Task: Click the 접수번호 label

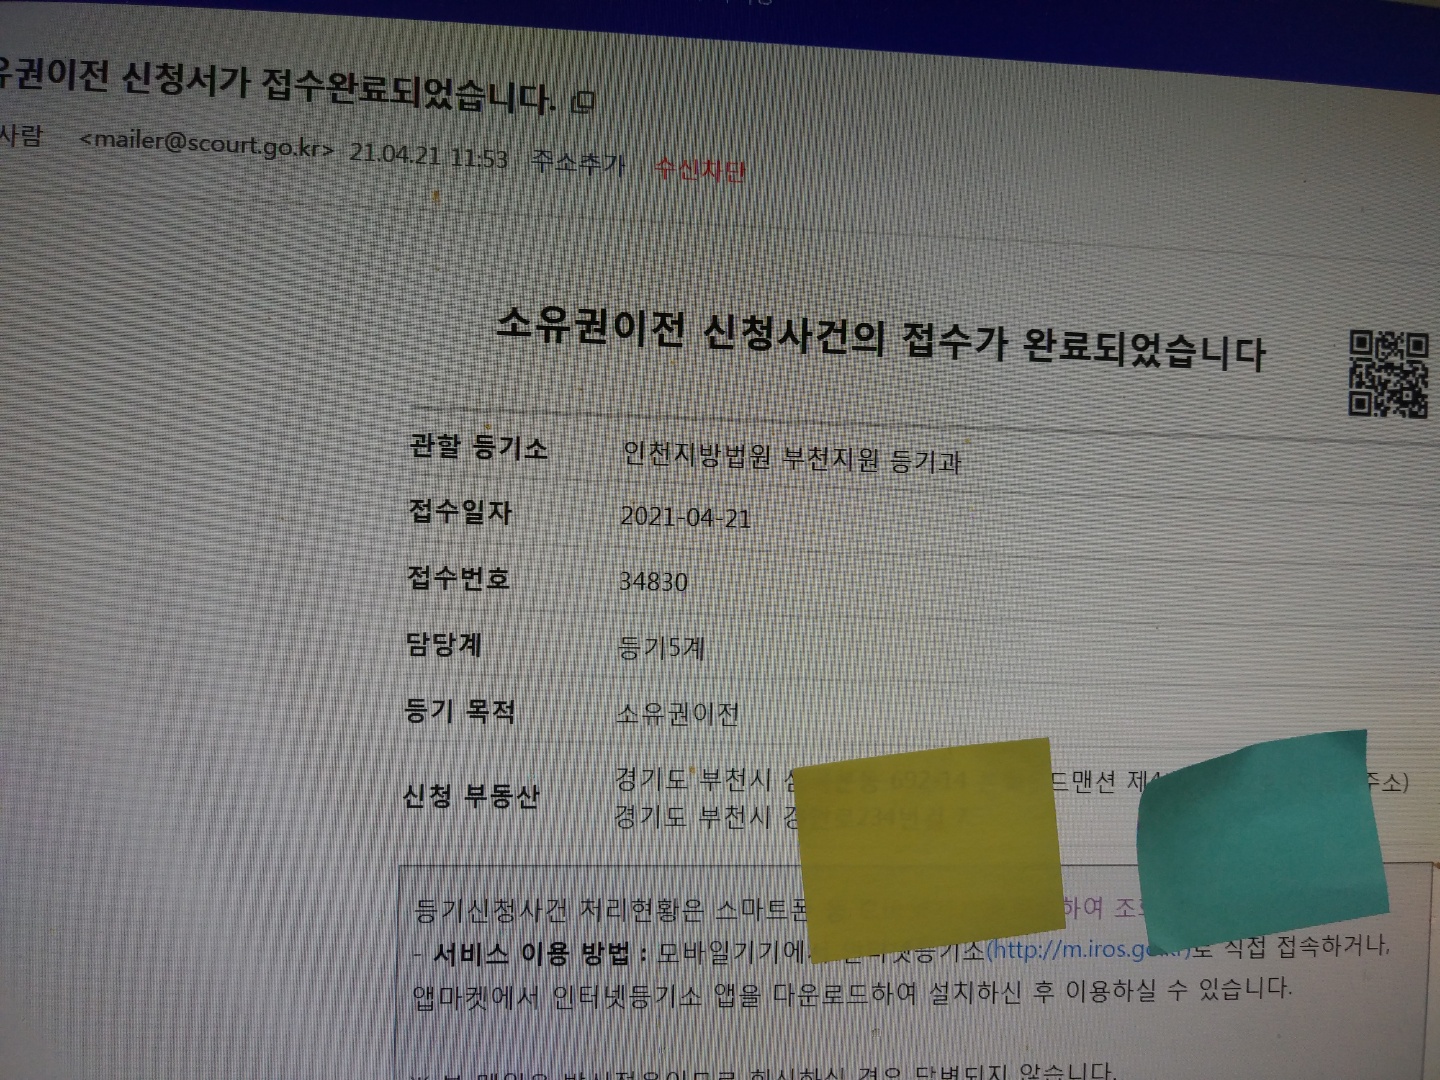Action: coord(458,578)
